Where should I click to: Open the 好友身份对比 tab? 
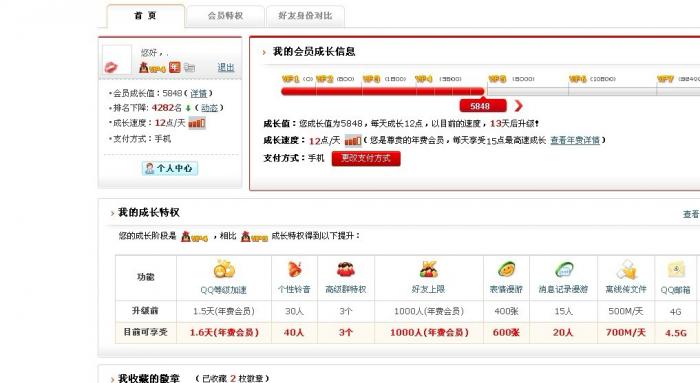[x=305, y=16]
